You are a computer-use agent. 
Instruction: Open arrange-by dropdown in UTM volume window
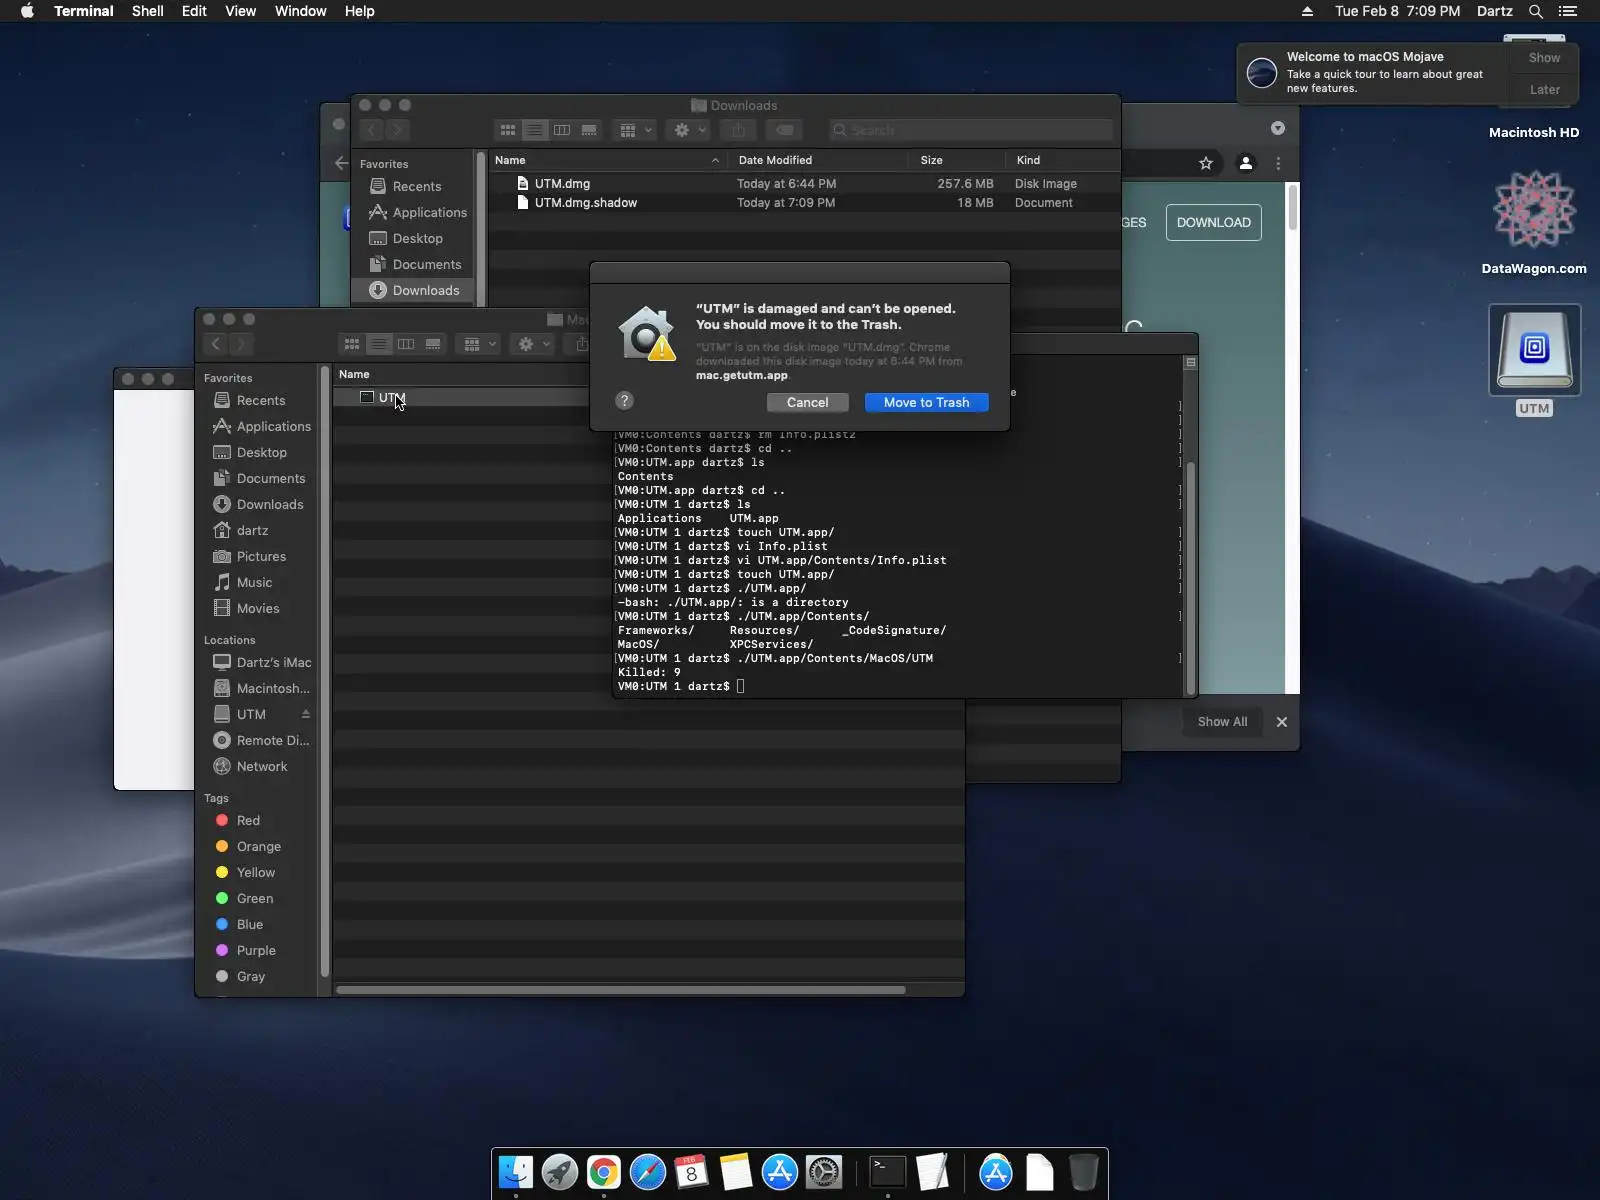(x=478, y=344)
